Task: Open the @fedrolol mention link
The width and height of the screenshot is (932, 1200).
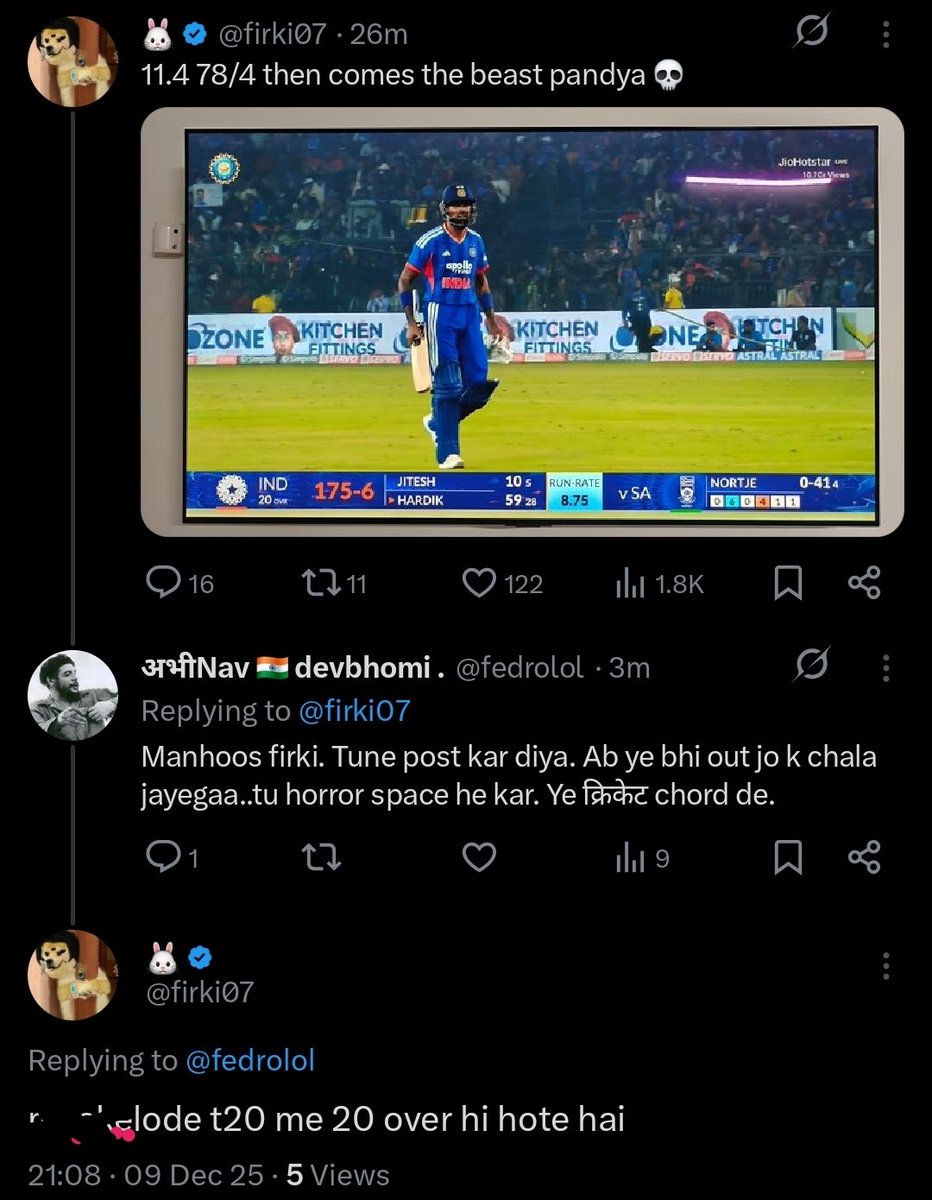Action: (250, 1061)
